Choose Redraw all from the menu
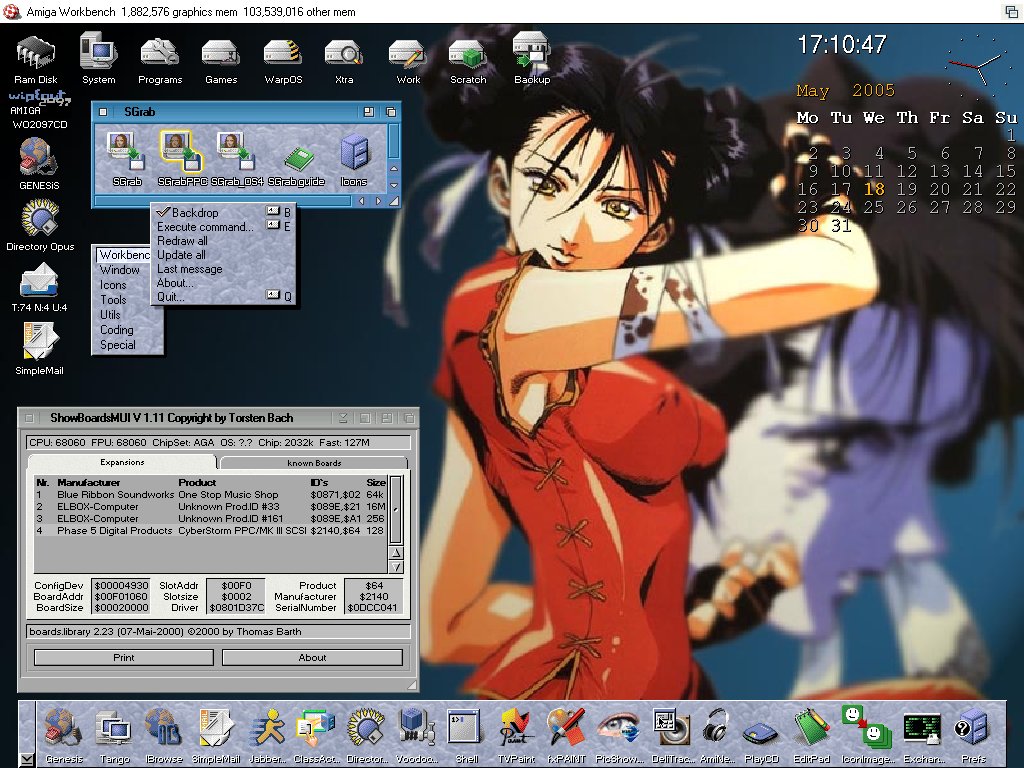Viewport: 1024px width, 768px height. click(223, 241)
